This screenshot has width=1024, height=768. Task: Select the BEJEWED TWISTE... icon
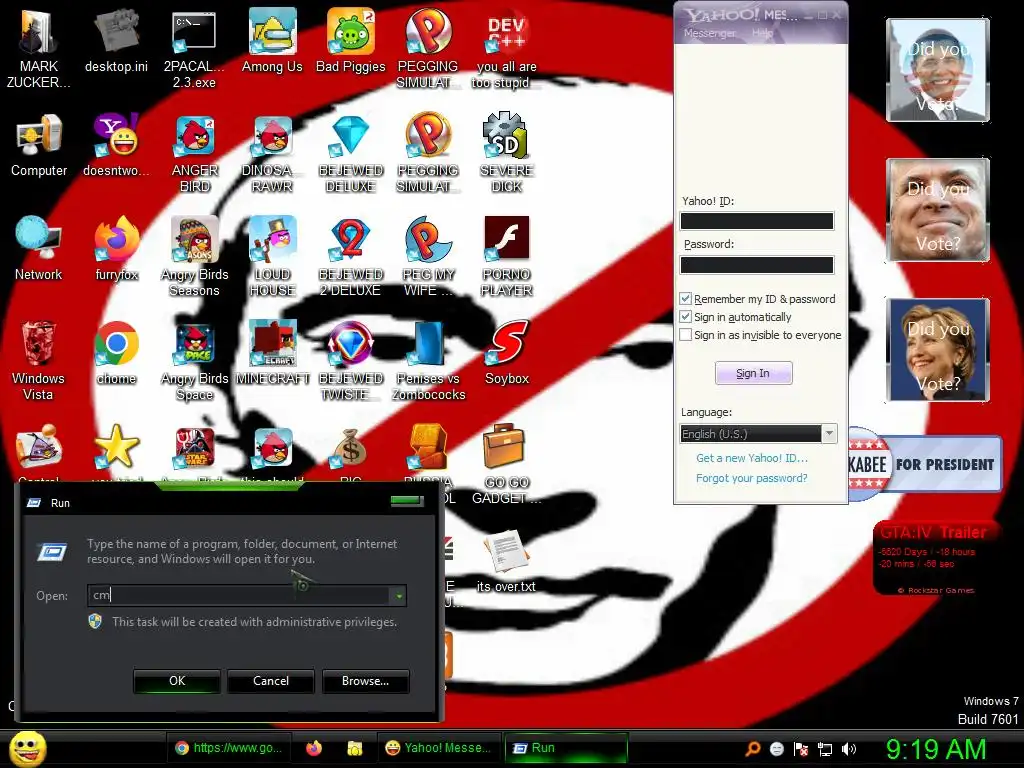click(x=351, y=361)
